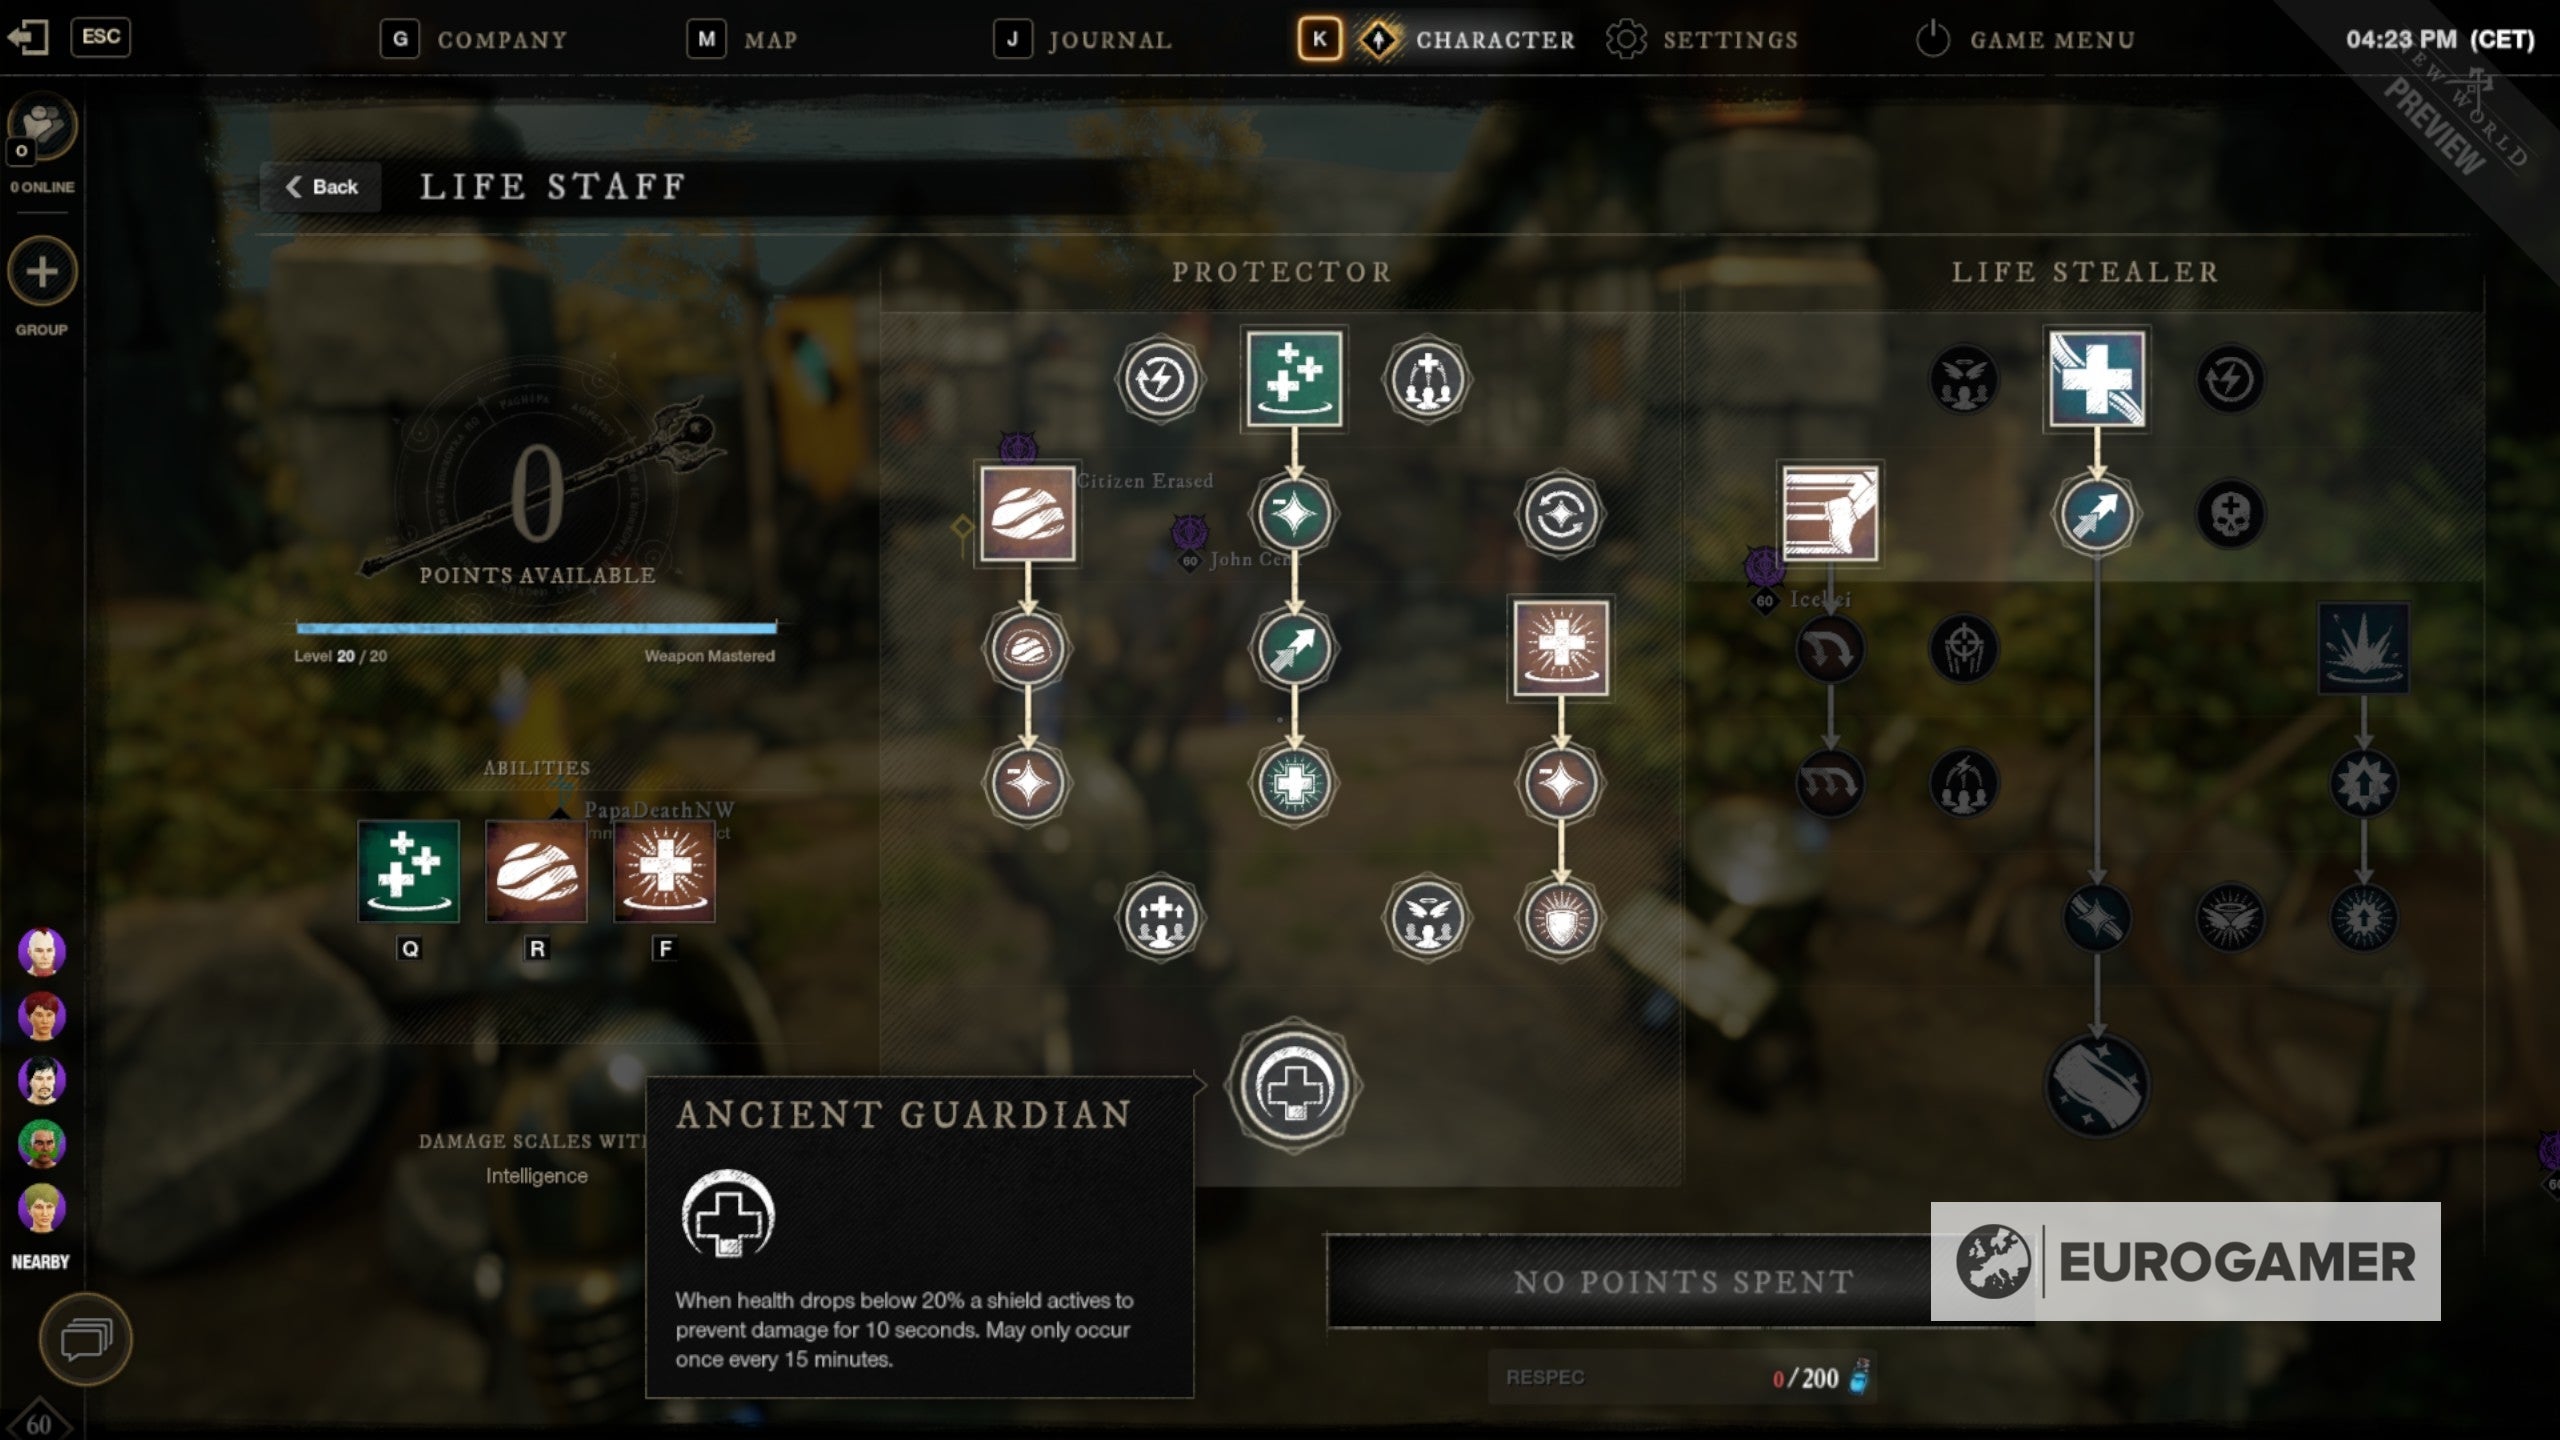The image size is (2560, 1440).
Task: Select the burst explosion ability in Life Stealer
Action: point(2364,648)
